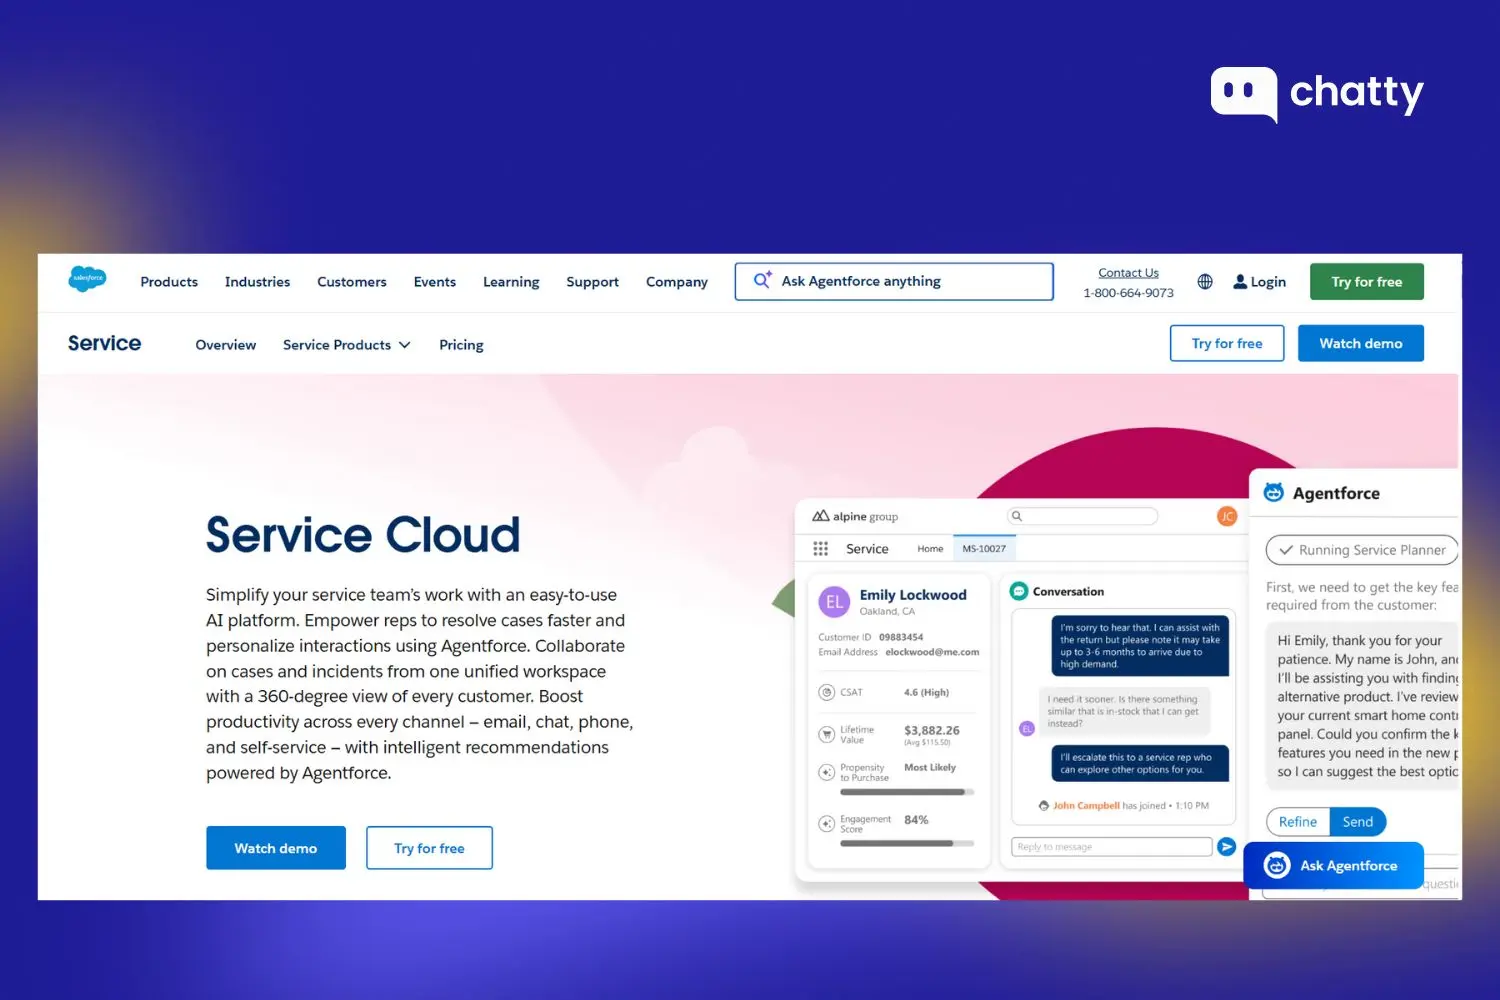Click the John Campbell has joined notice

coord(1124,805)
